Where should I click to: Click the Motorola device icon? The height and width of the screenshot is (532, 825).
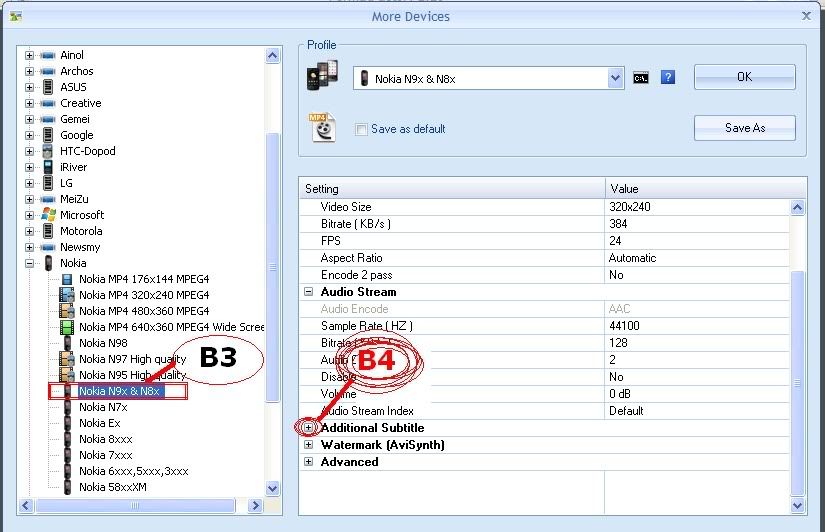[48, 231]
